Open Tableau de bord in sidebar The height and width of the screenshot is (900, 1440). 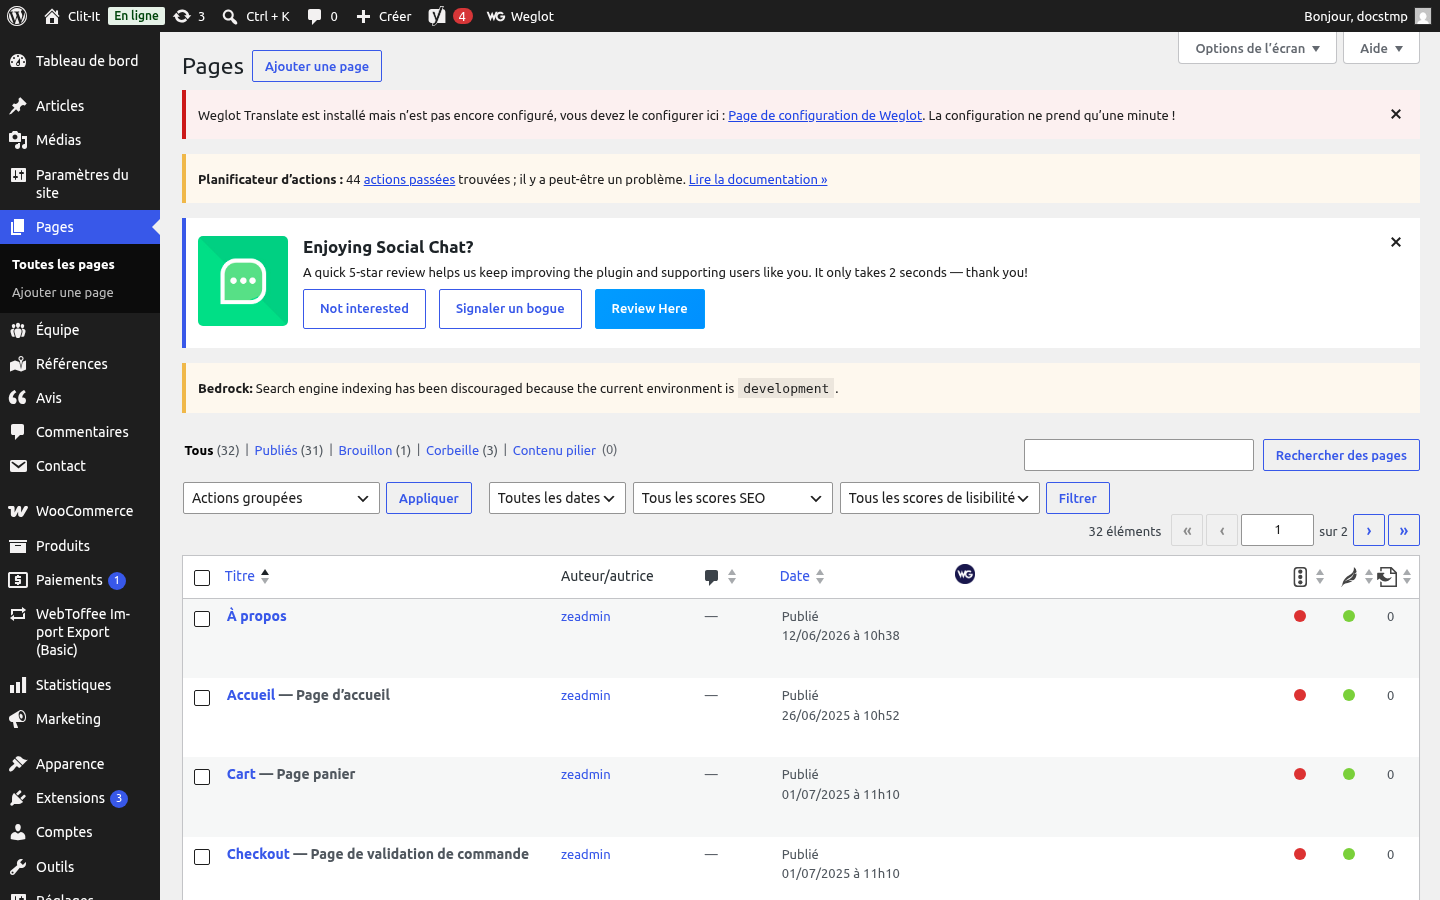coord(80,61)
